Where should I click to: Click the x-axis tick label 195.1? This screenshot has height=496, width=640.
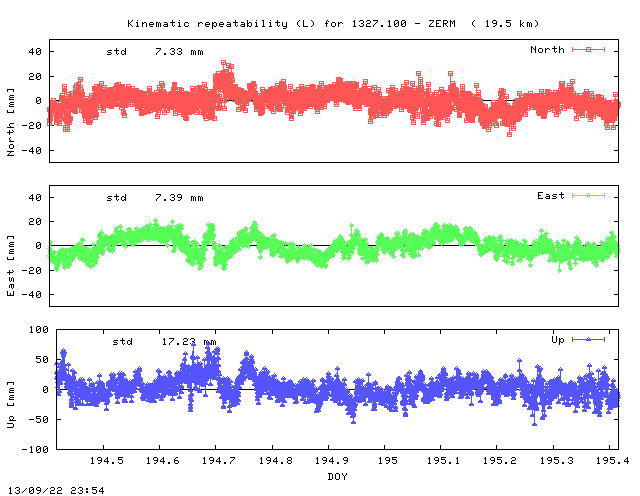pyautogui.click(x=443, y=461)
